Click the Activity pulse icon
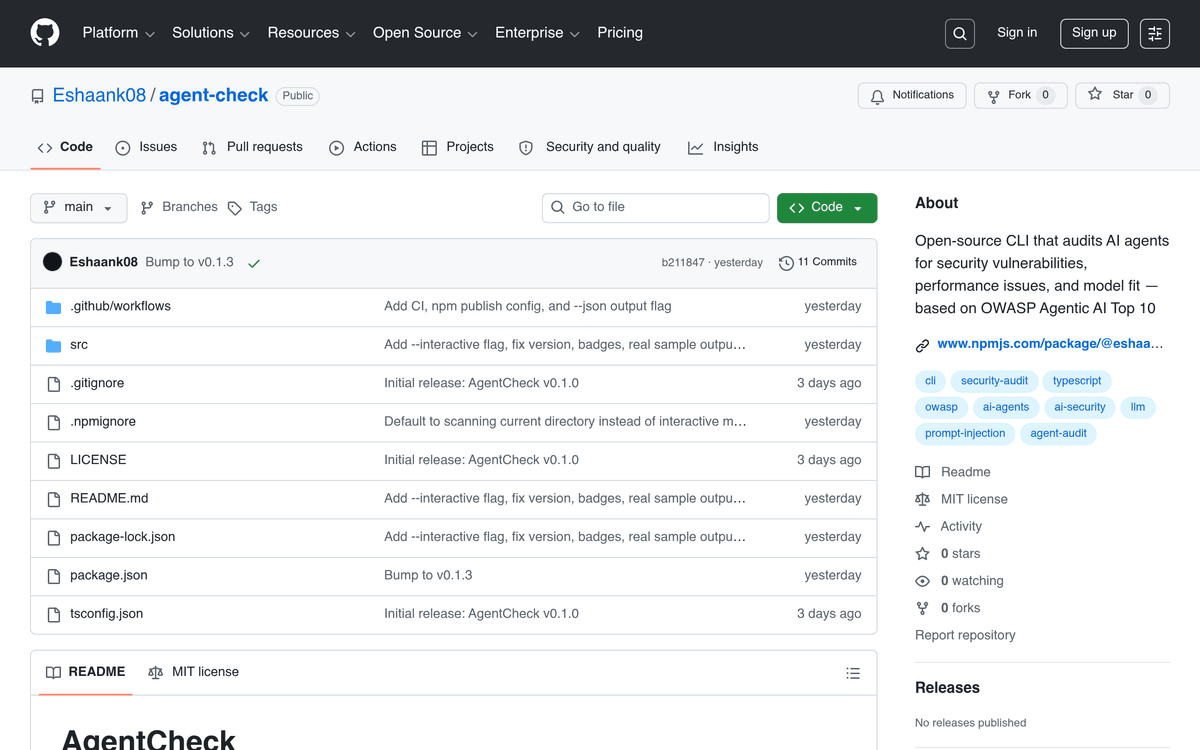The image size is (1200, 750). pyautogui.click(x=923, y=527)
